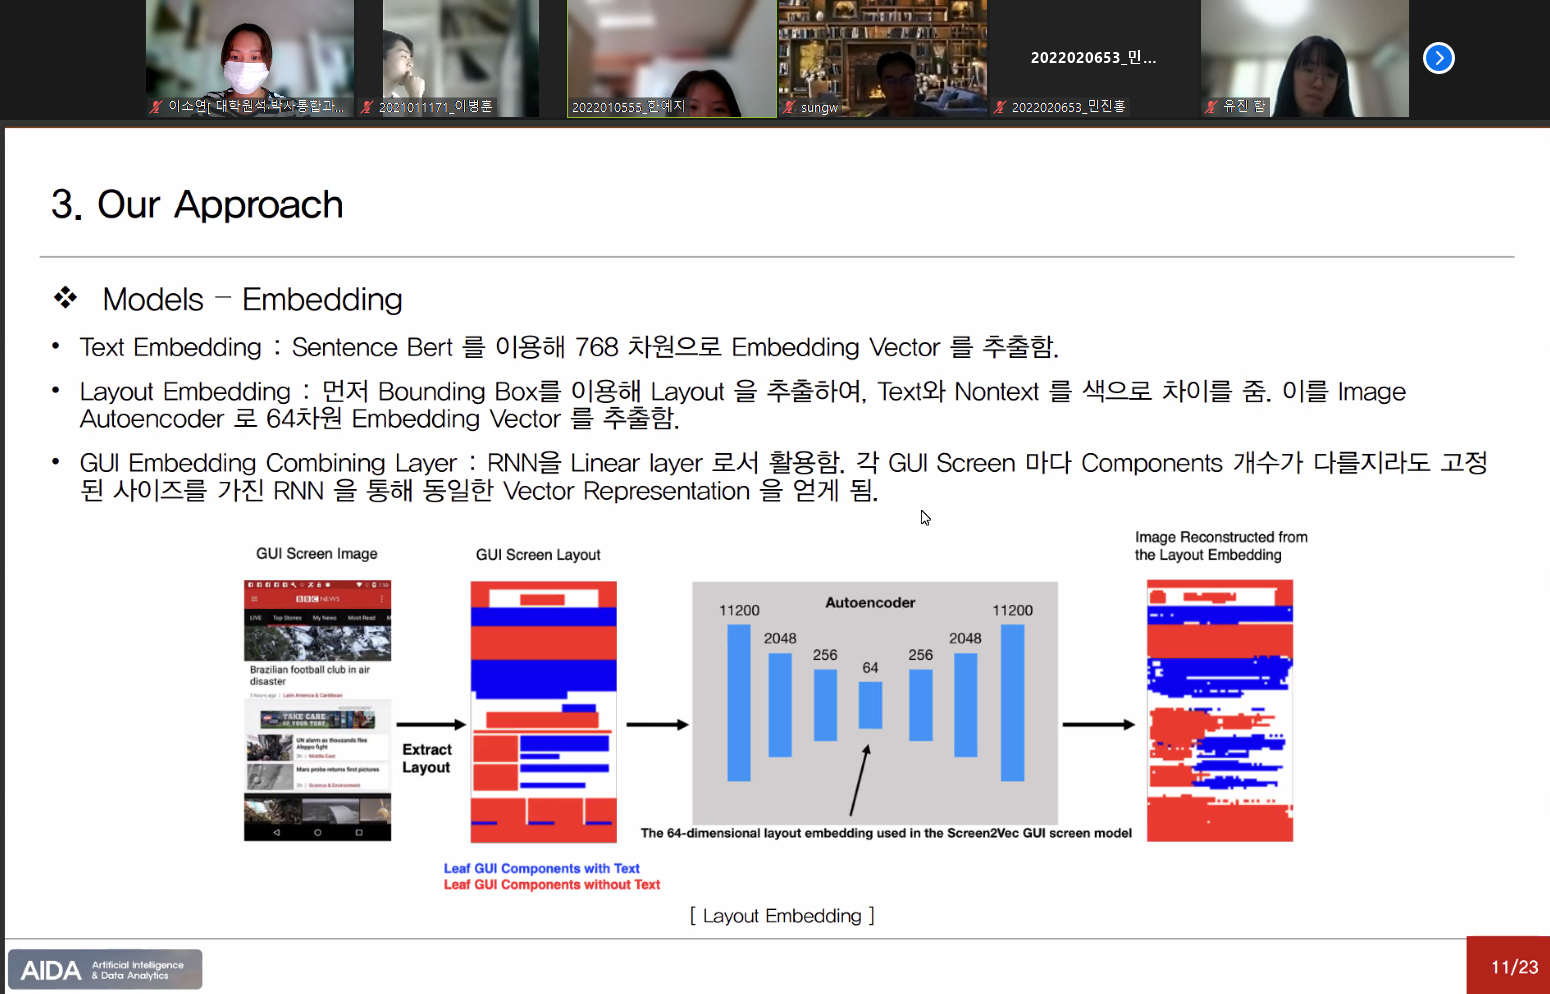The height and width of the screenshot is (994, 1550).
Task: Click the GUI Screen Layout red-blue diagram
Action: tap(543, 711)
